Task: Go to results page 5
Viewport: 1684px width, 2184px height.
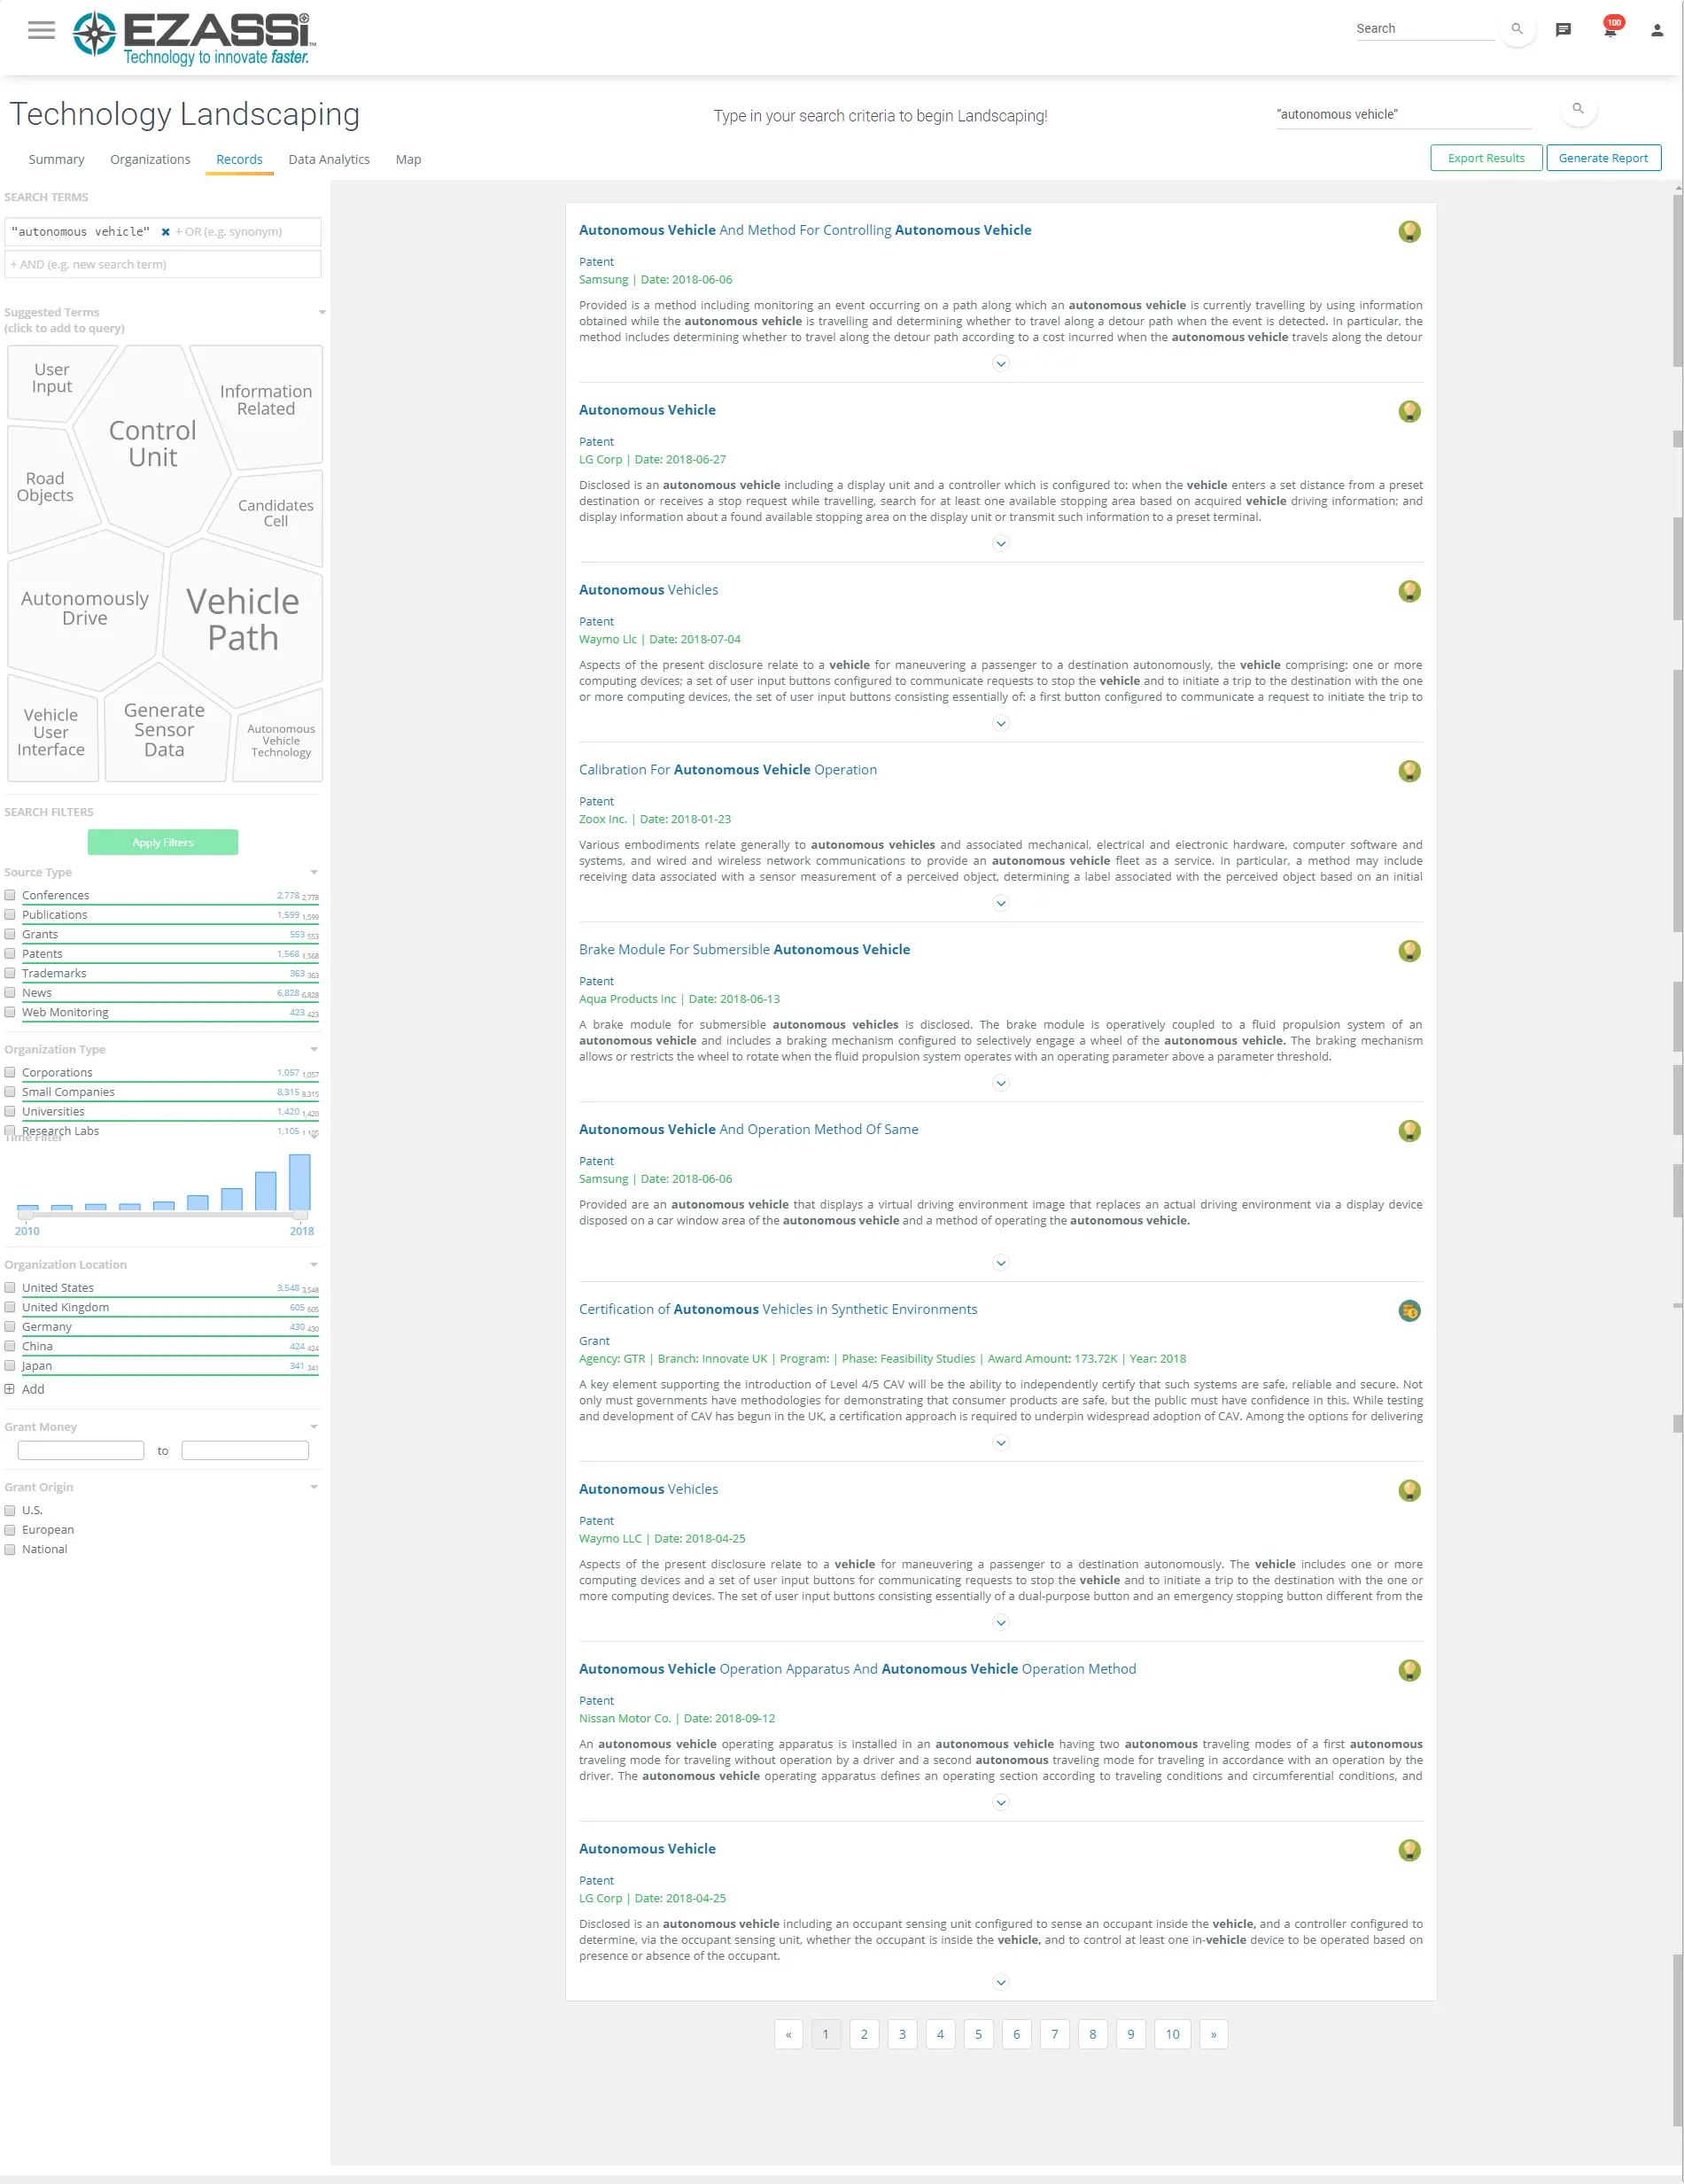Action: coord(978,2034)
